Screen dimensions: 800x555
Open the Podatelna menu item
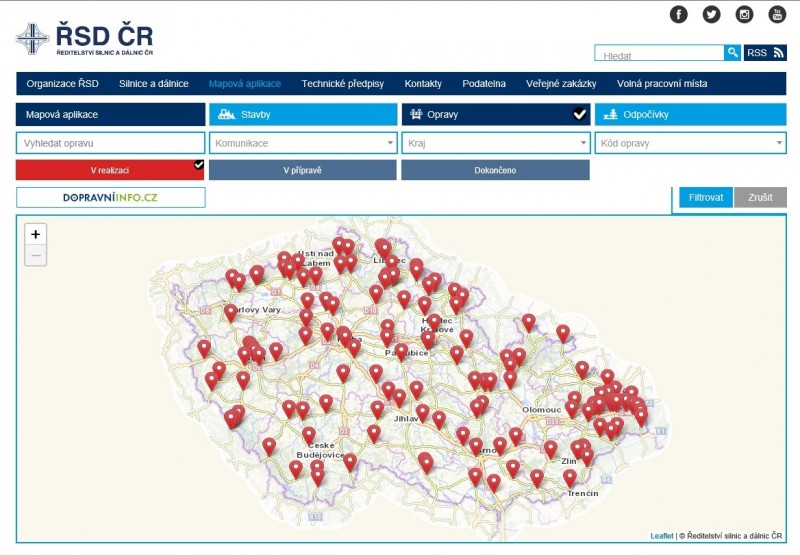[484, 84]
